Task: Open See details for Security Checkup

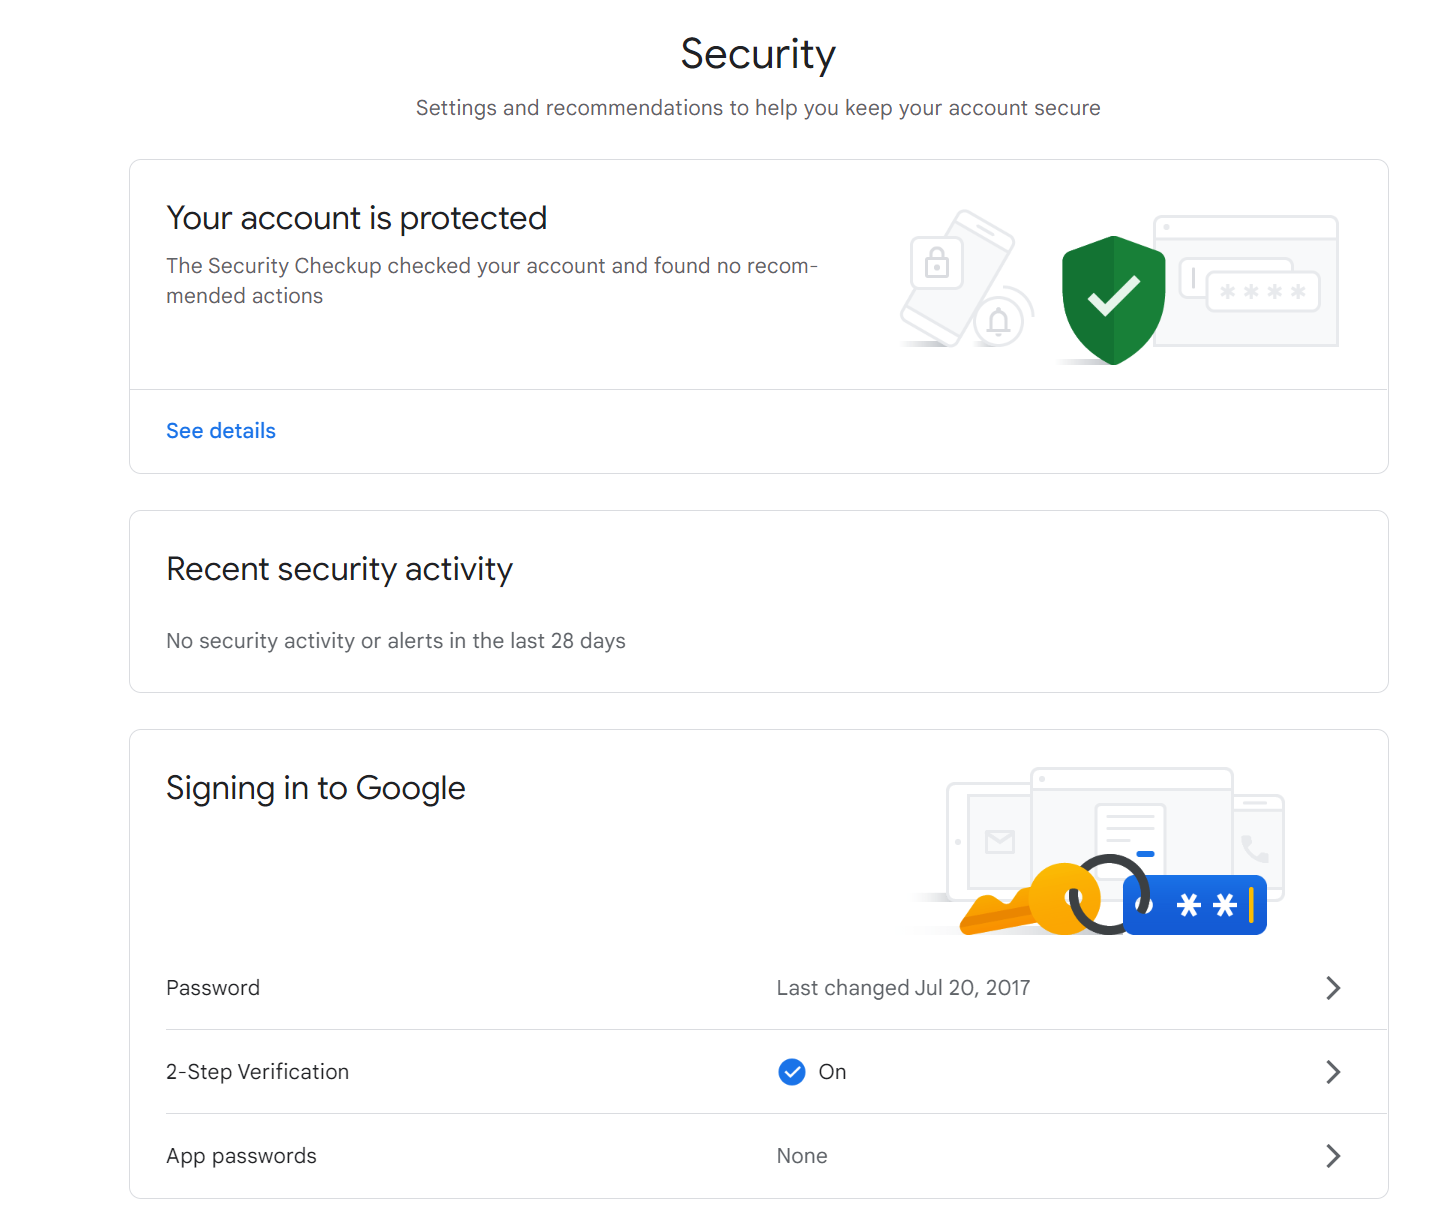Action: 220,430
